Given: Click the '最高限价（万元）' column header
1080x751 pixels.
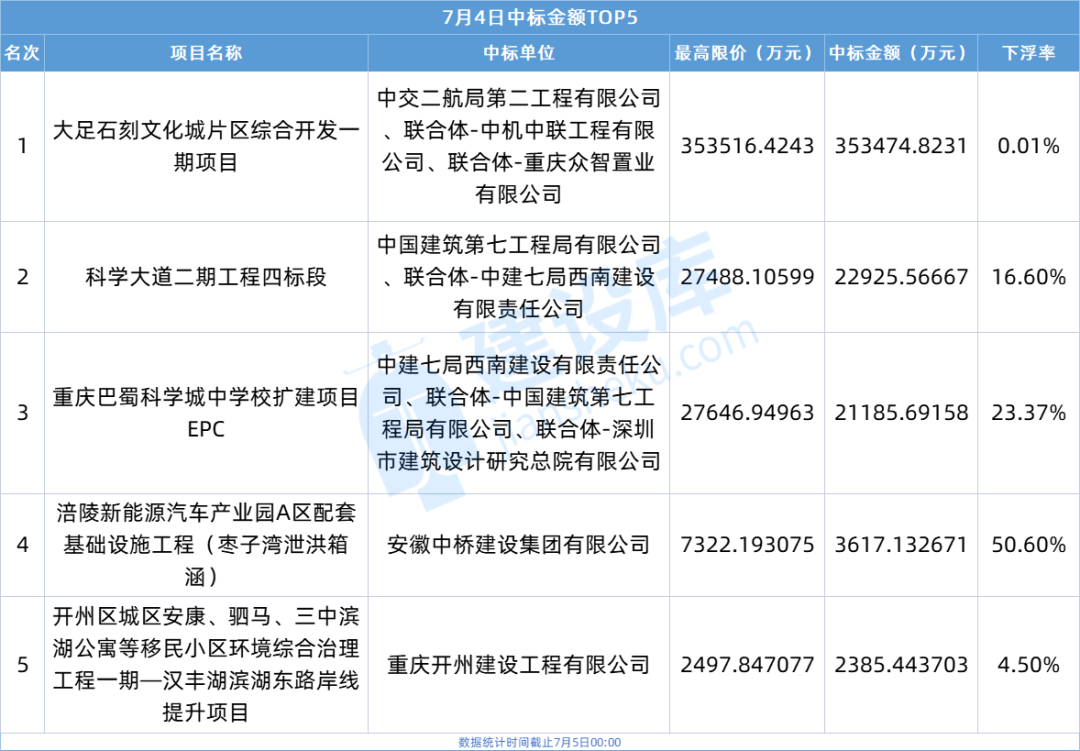Looking at the screenshot, I should [x=747, y=53].
